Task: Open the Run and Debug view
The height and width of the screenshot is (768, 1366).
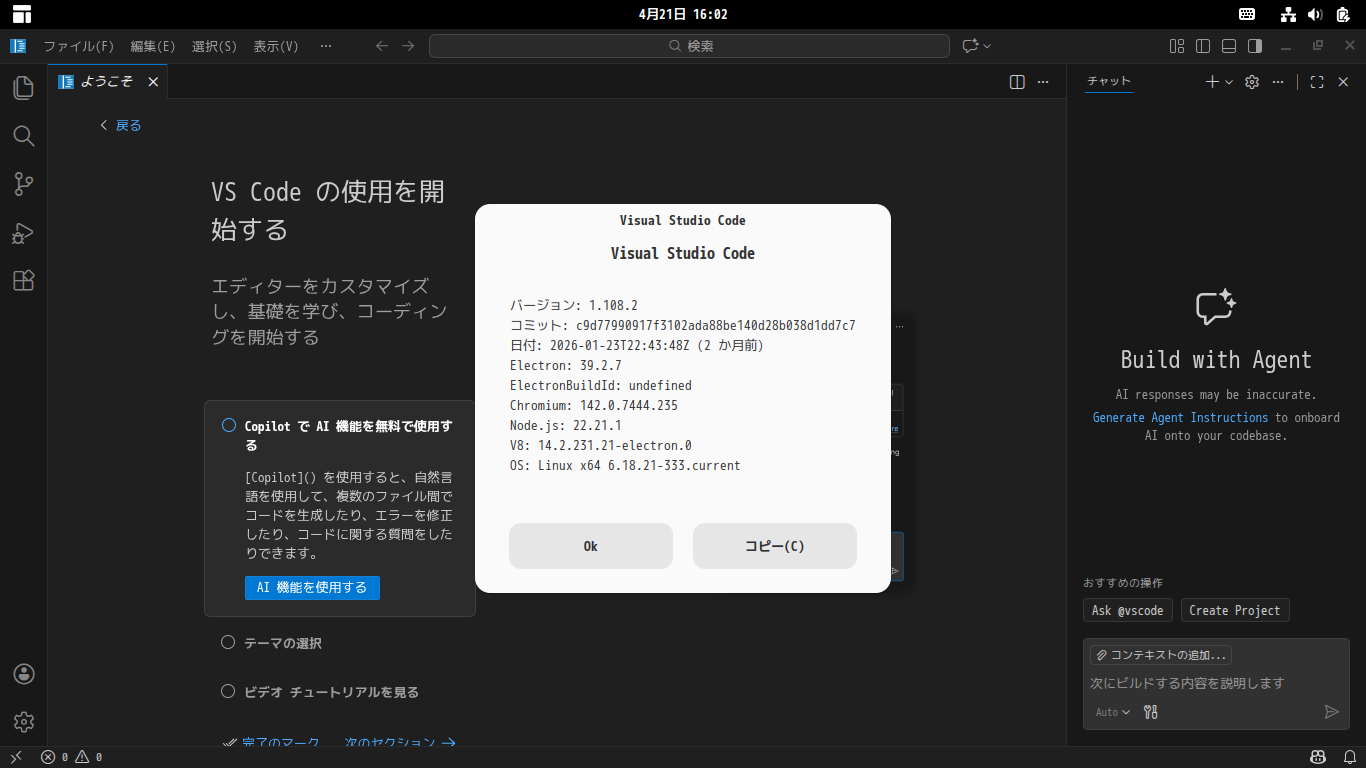Action: click(24, 233)
